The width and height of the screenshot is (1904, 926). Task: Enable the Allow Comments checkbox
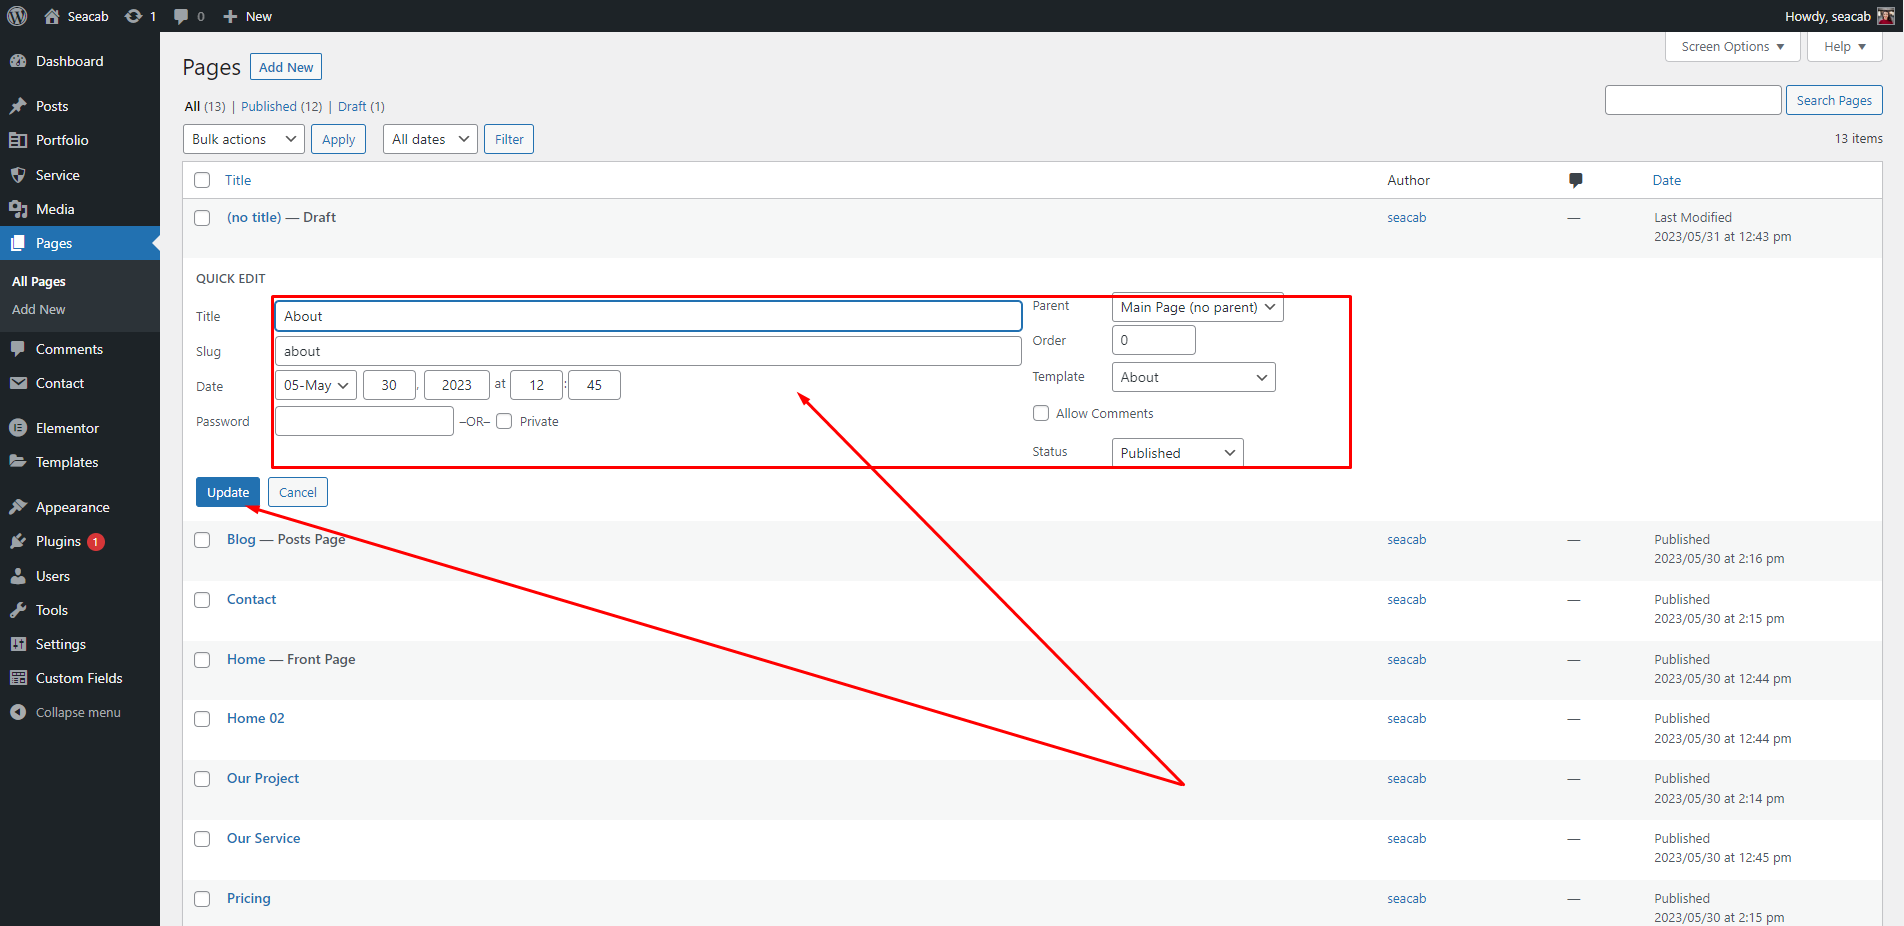click(x=1041, y=413)
